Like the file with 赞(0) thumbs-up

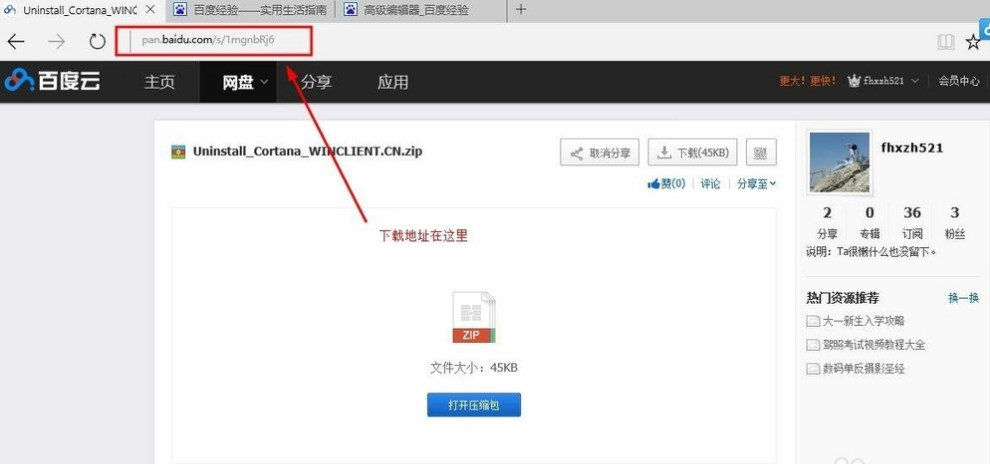tap(666, 184)
